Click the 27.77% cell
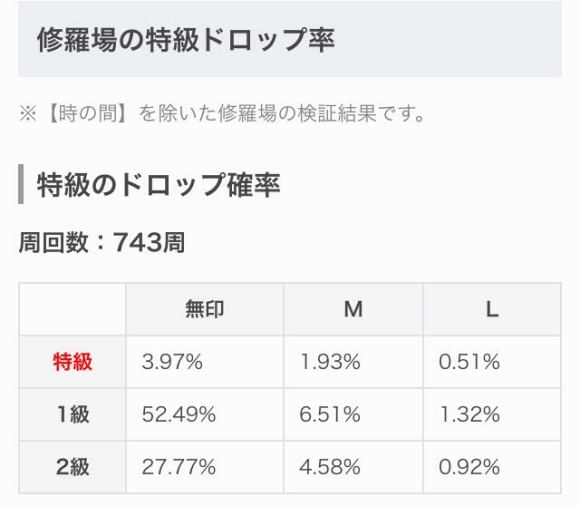 point(205,467)
